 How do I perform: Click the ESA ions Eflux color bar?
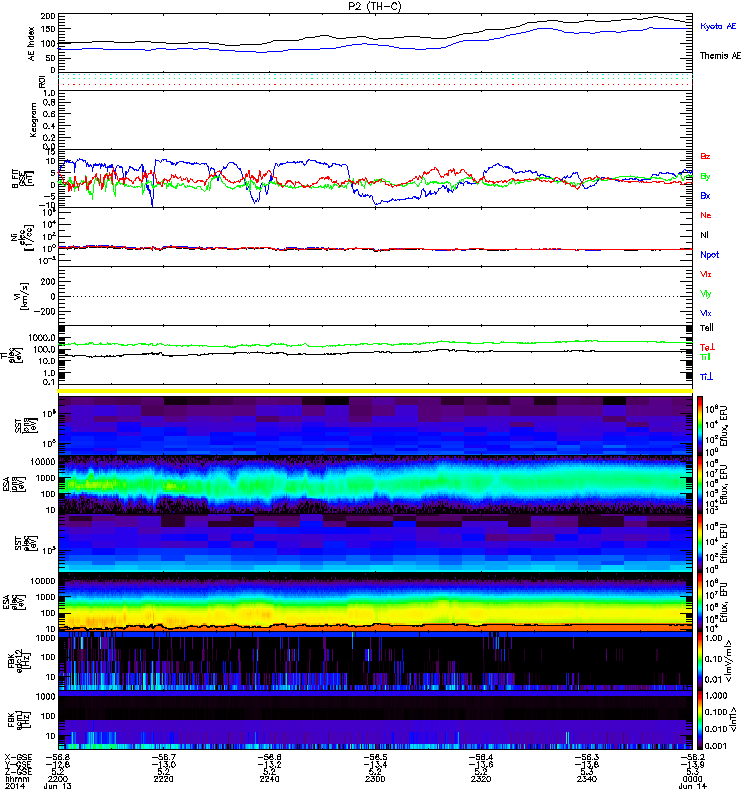point(700,484)
